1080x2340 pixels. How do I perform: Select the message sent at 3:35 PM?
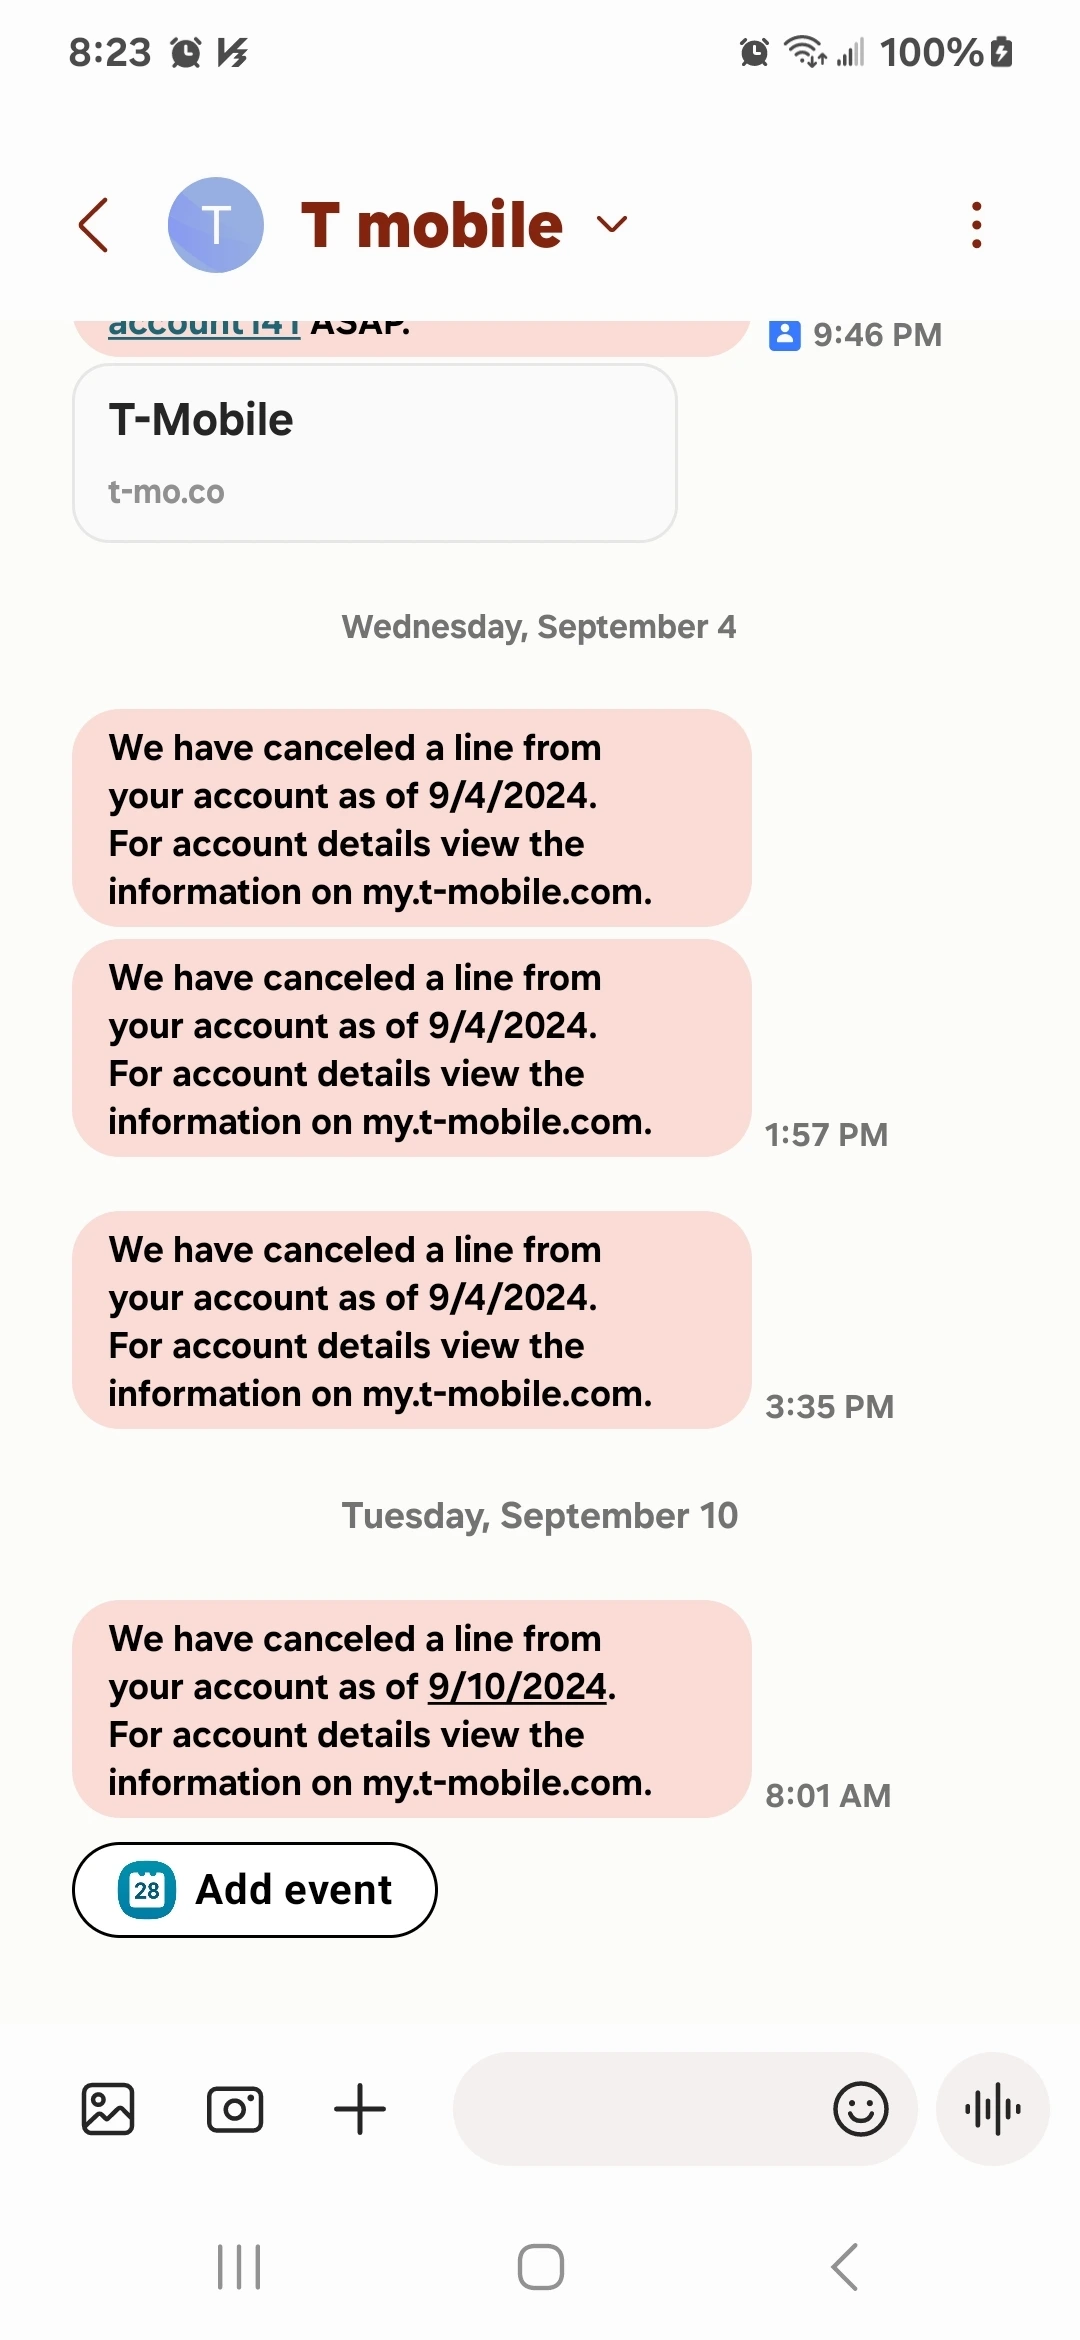(x=411, y=1320)
